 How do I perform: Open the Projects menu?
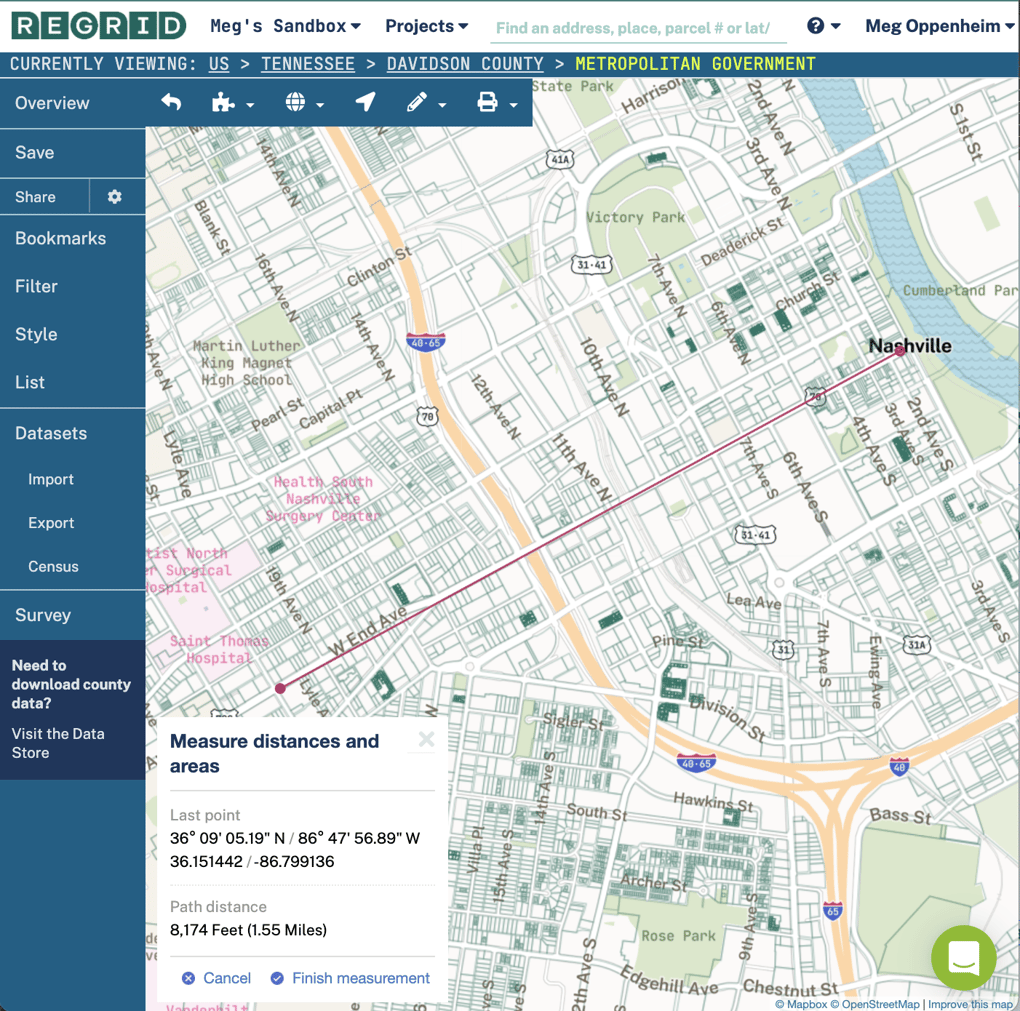[x=426, y=25]
